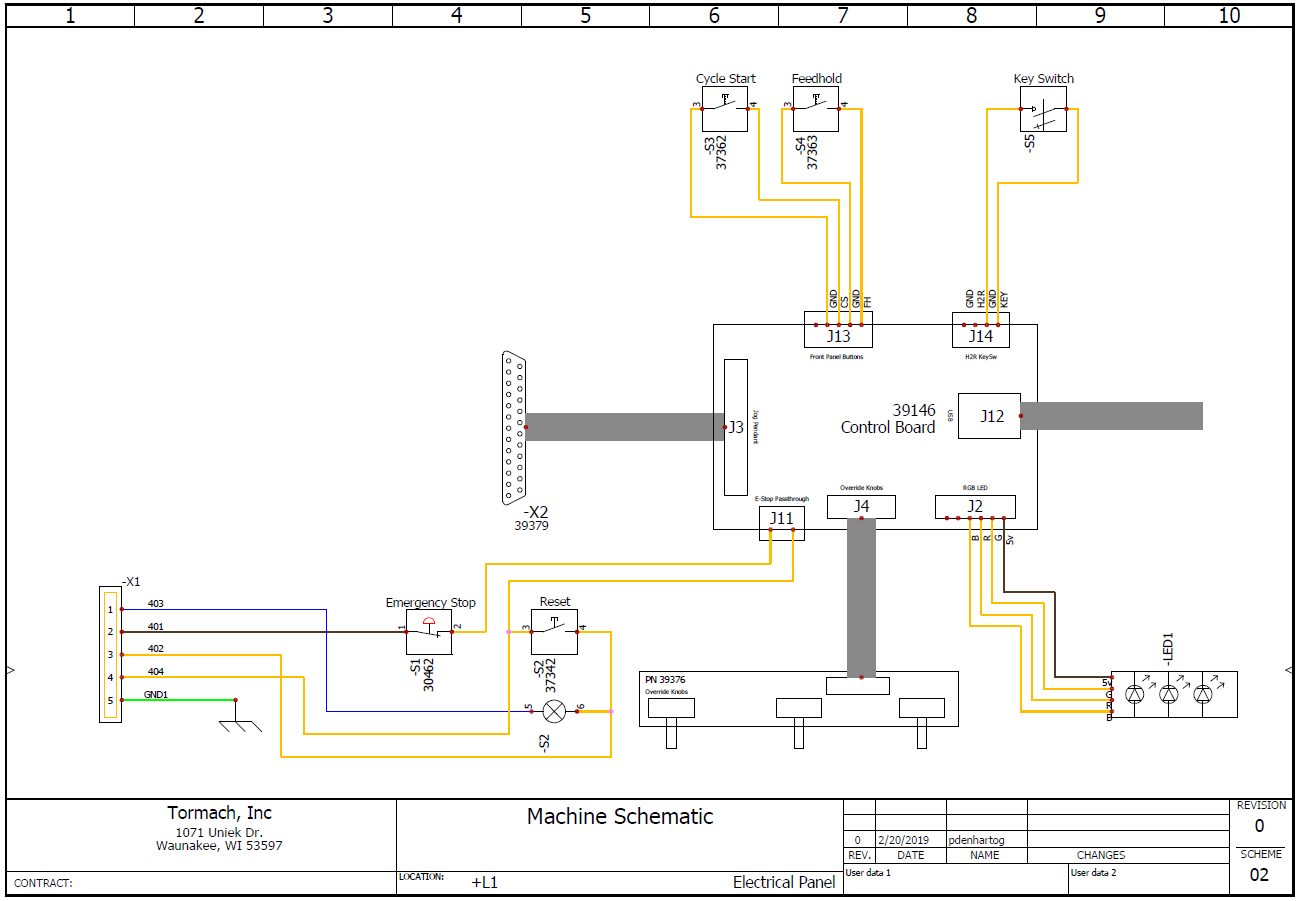Select the Emergency Stop button symbol
The height and width of the screenshot is (901, 1299).
coord(429,632)
